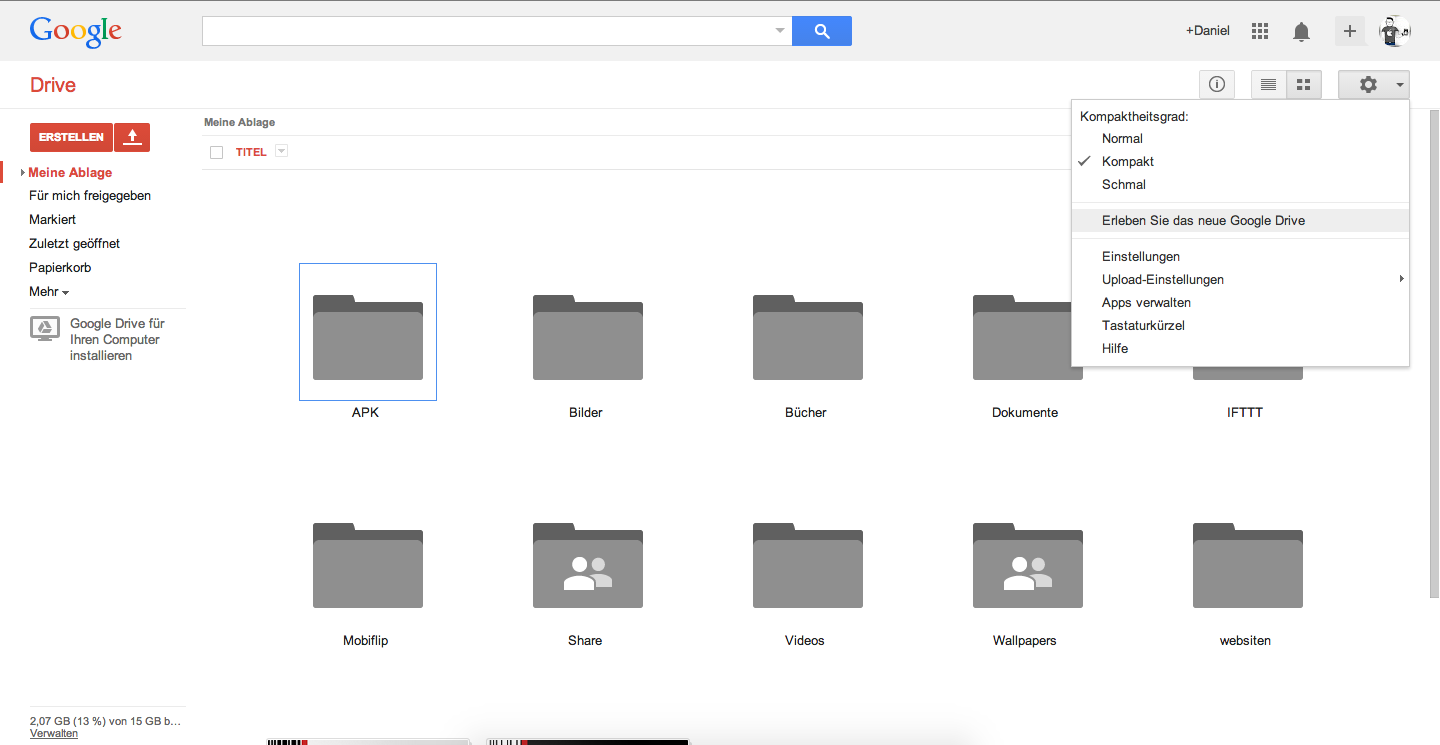The height and width of the screenshot is (745, 1440).
Task: Open Für mich freigegeben
Action: point(90,196)
